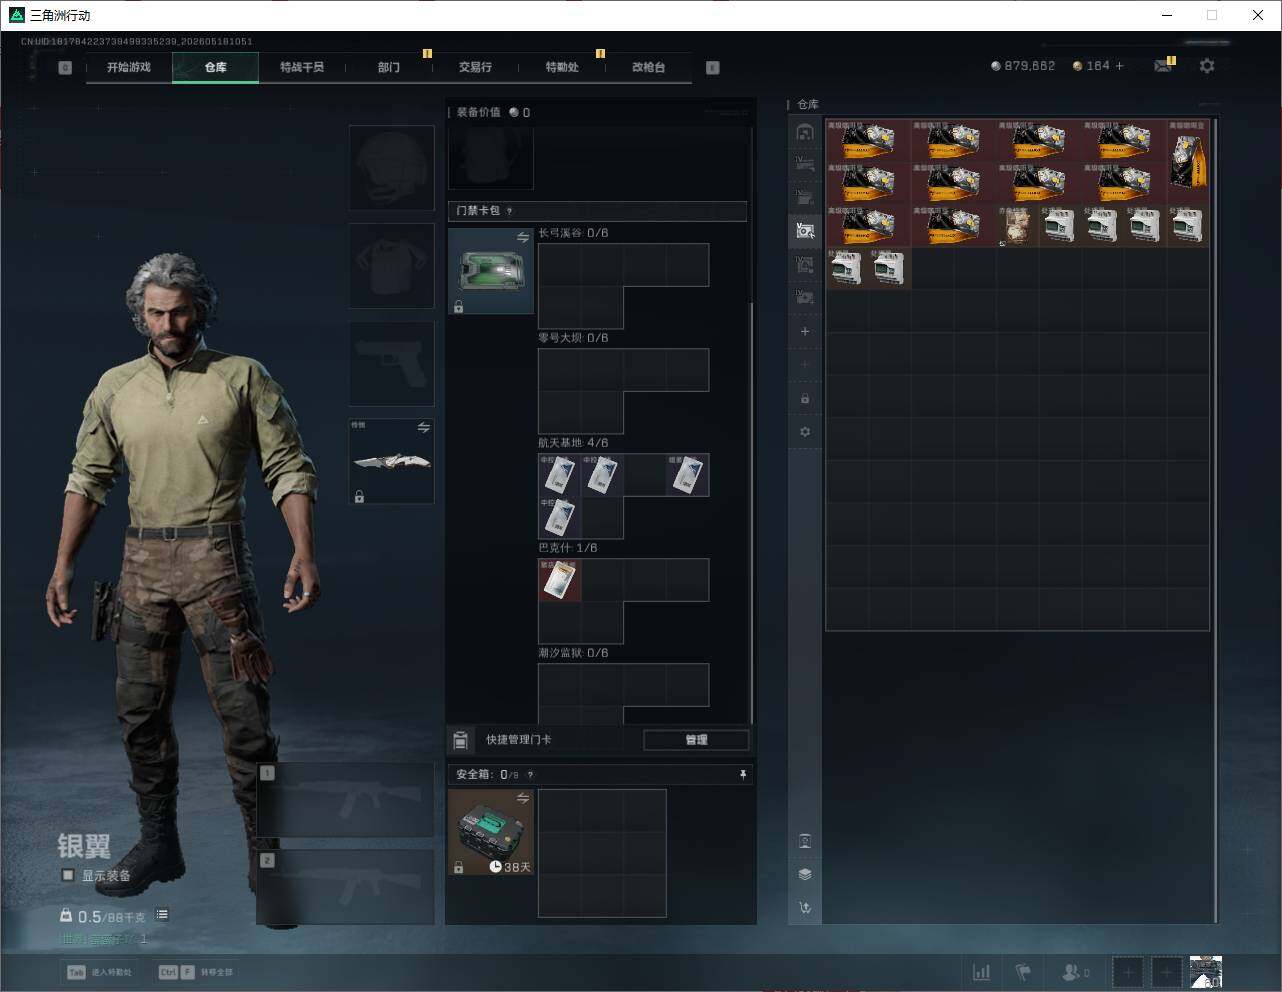
Task: Click the 879,882 currency balance
Action: (x=1023, y=66)
